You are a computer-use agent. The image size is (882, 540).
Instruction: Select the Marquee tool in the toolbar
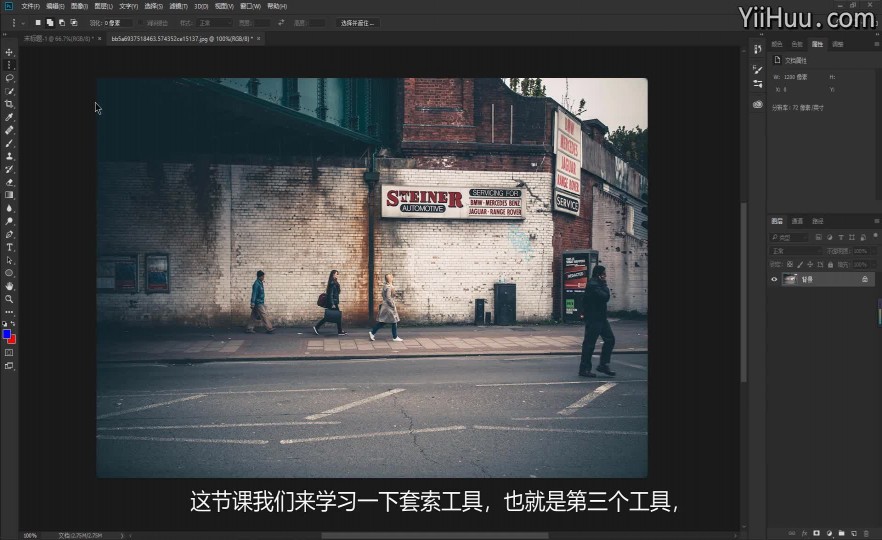[9, 65]
